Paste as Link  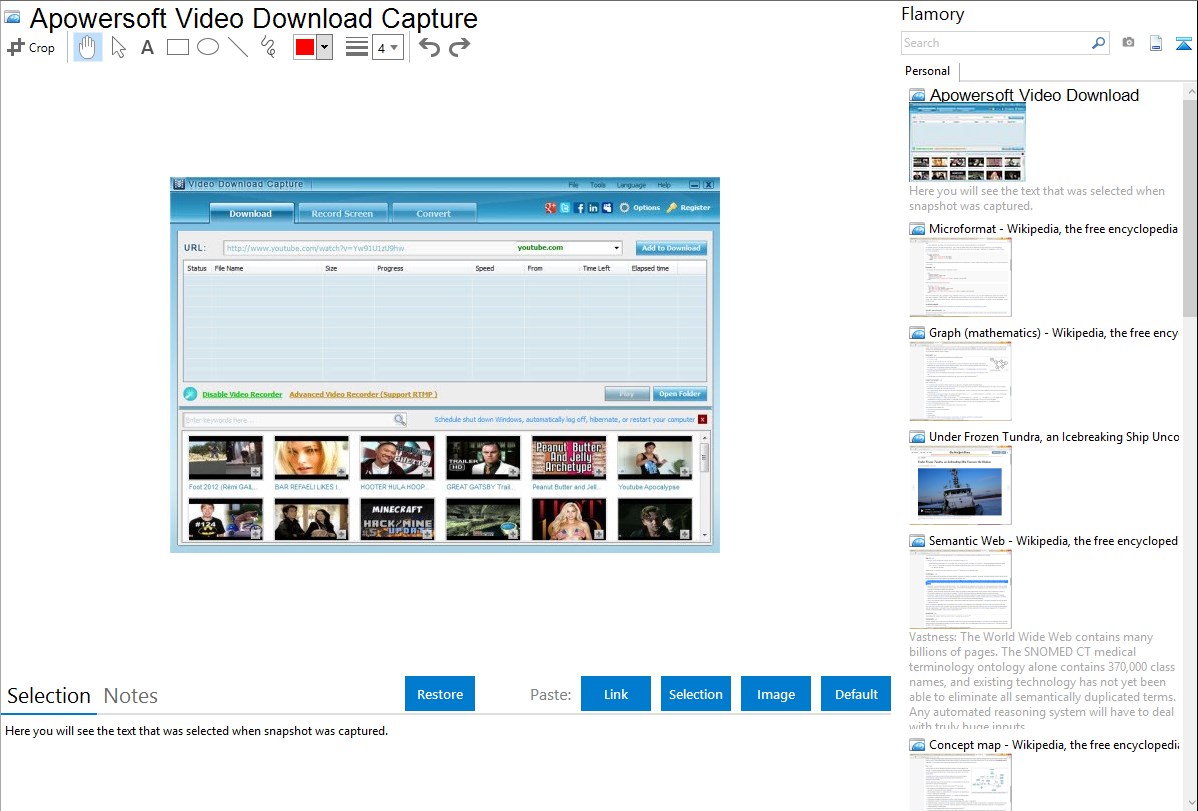[616, 694]
